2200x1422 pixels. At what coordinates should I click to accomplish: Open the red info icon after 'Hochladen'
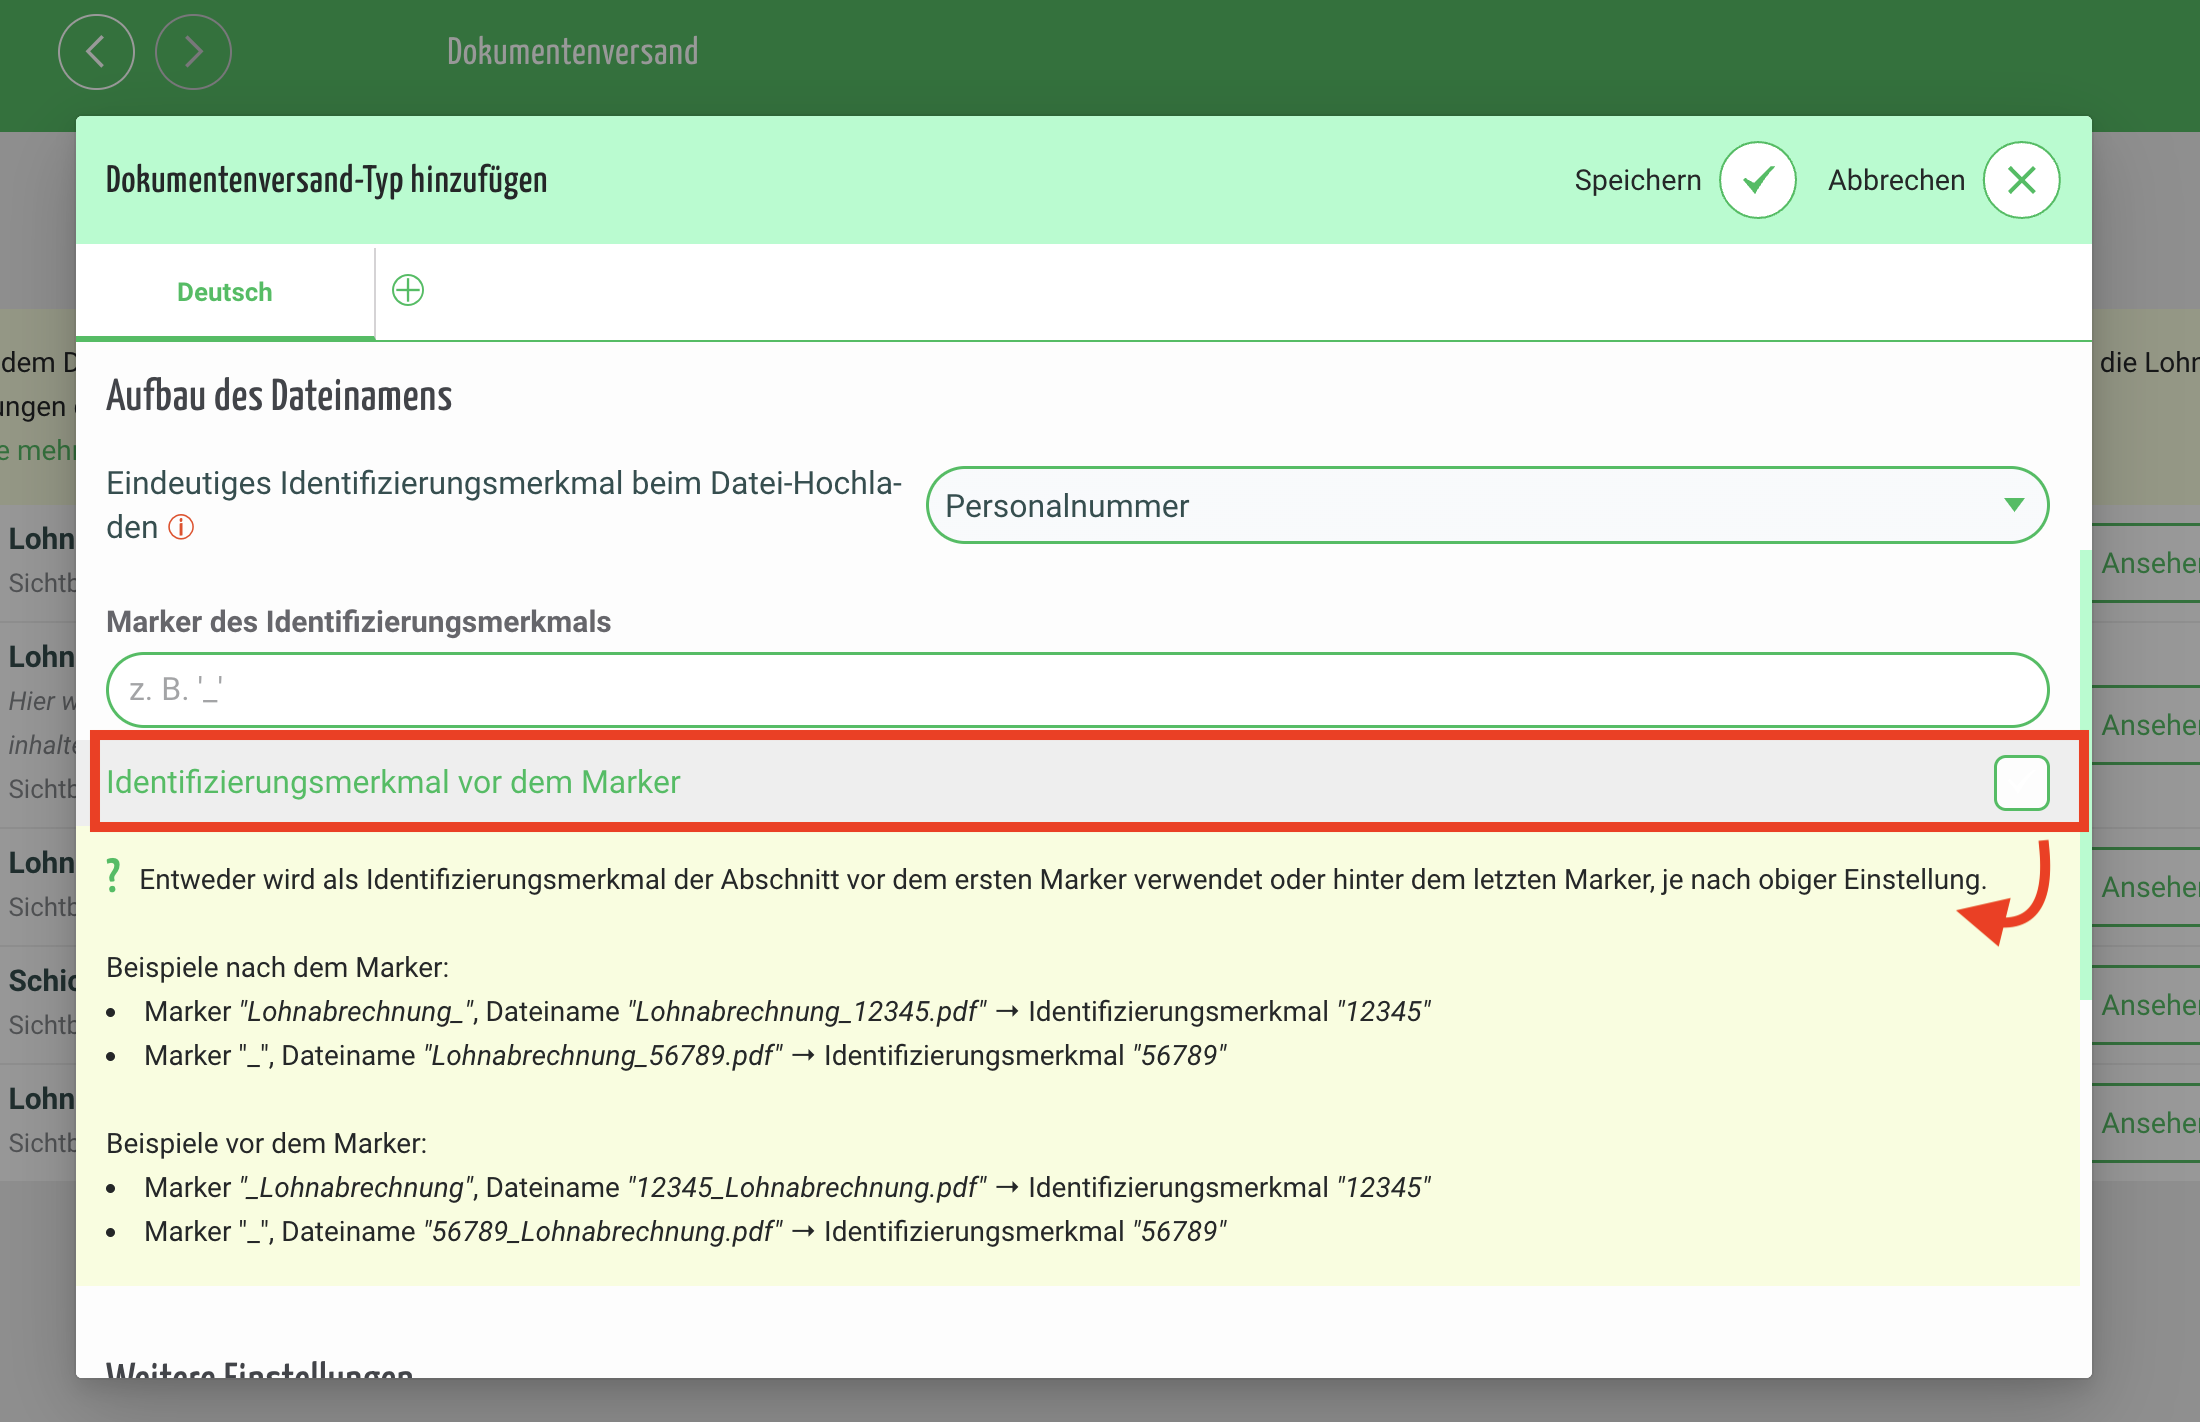(181, 527)
